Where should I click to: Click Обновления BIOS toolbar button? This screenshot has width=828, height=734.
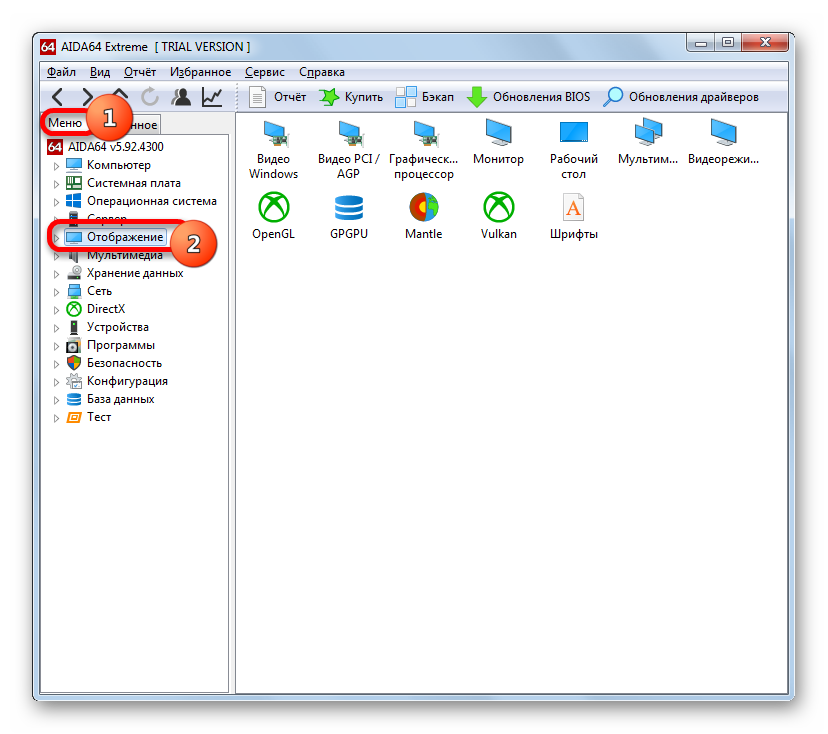(x=529, y=97)
